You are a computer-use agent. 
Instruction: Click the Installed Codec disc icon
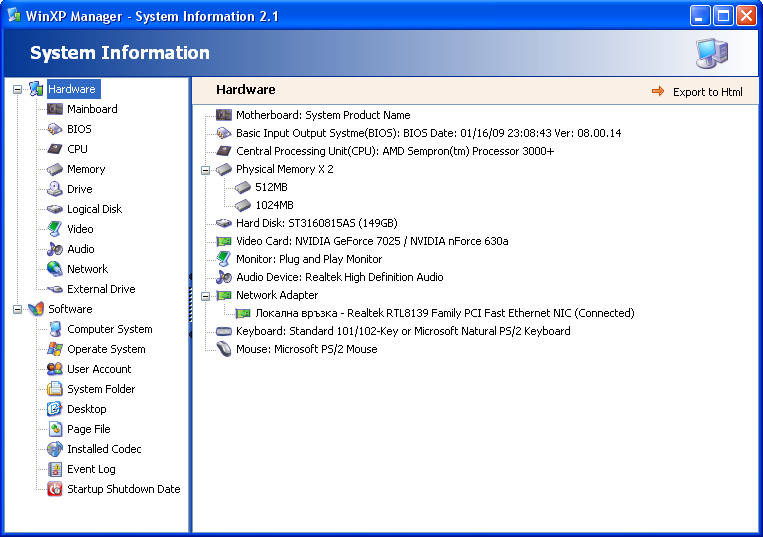point(54,448)
